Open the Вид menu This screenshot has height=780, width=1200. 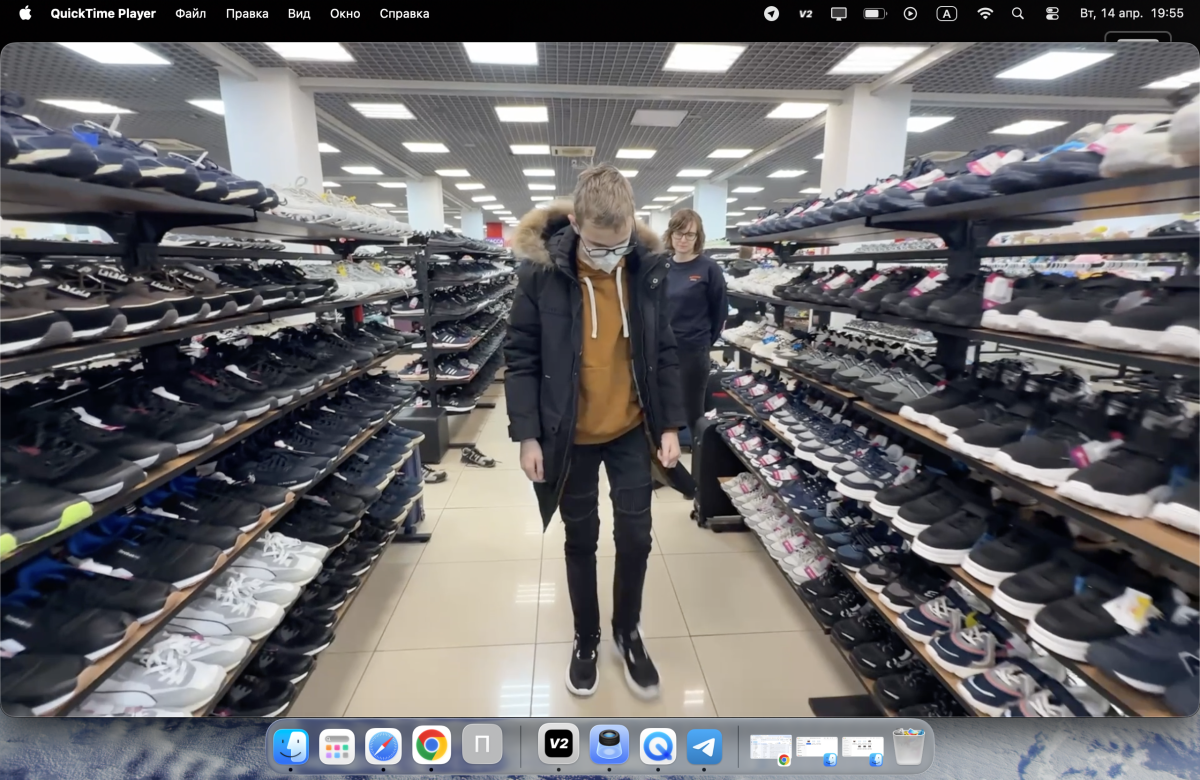[x=299, y=14]
